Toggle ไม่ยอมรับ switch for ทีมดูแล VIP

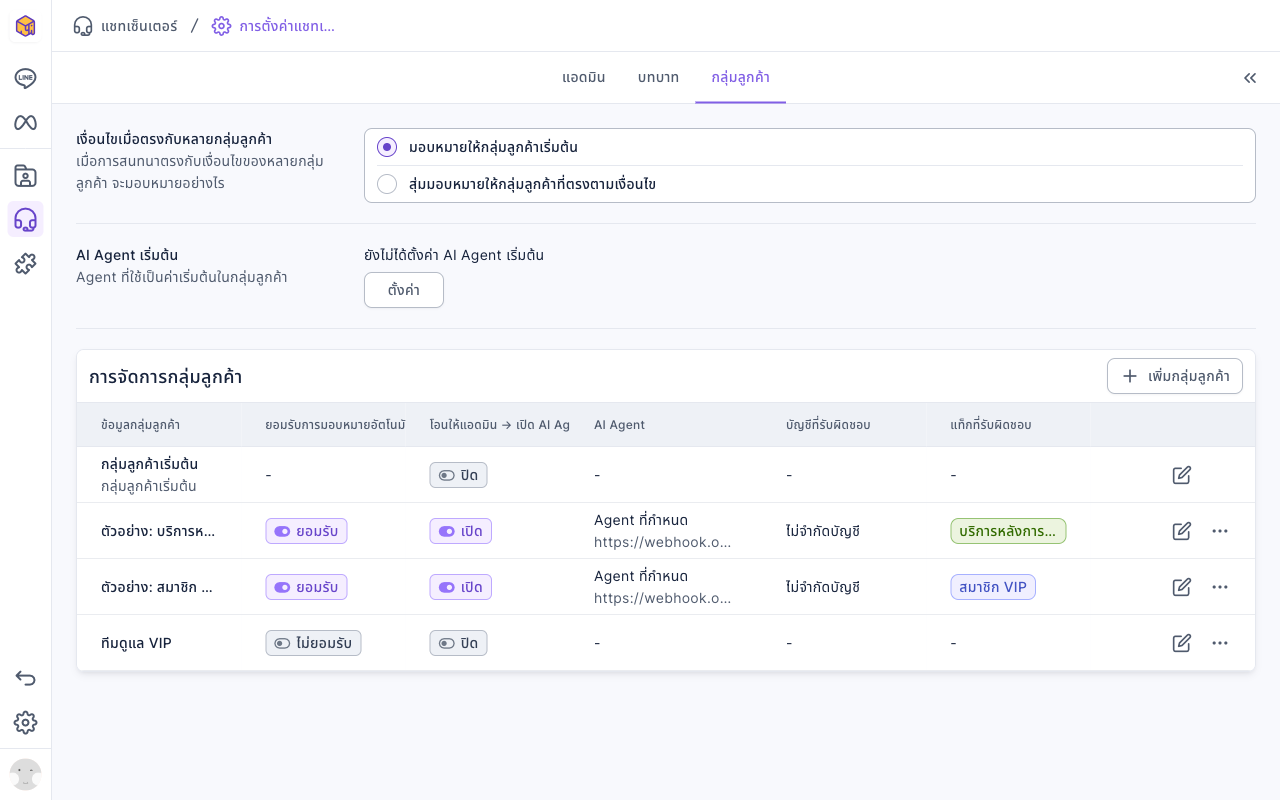pyautogui.click(x=313, y=643)
